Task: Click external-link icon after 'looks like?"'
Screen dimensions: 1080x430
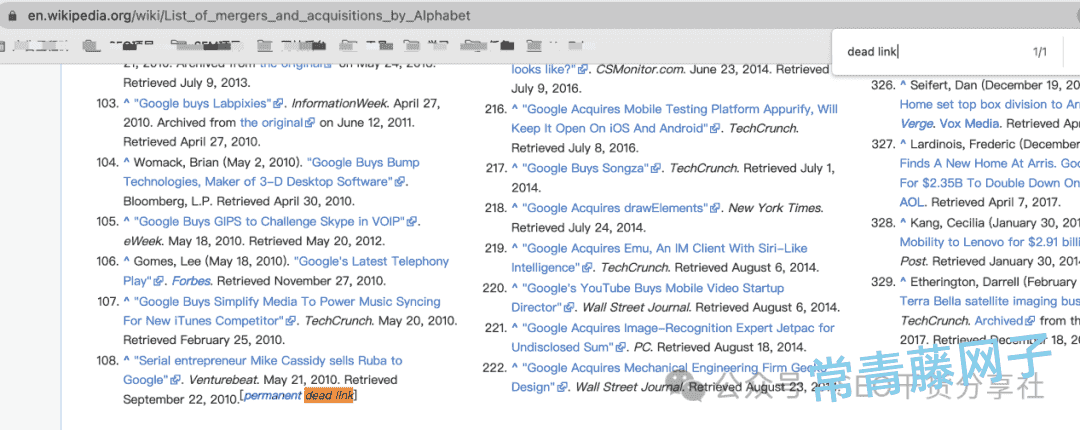Action: point(583,70)
